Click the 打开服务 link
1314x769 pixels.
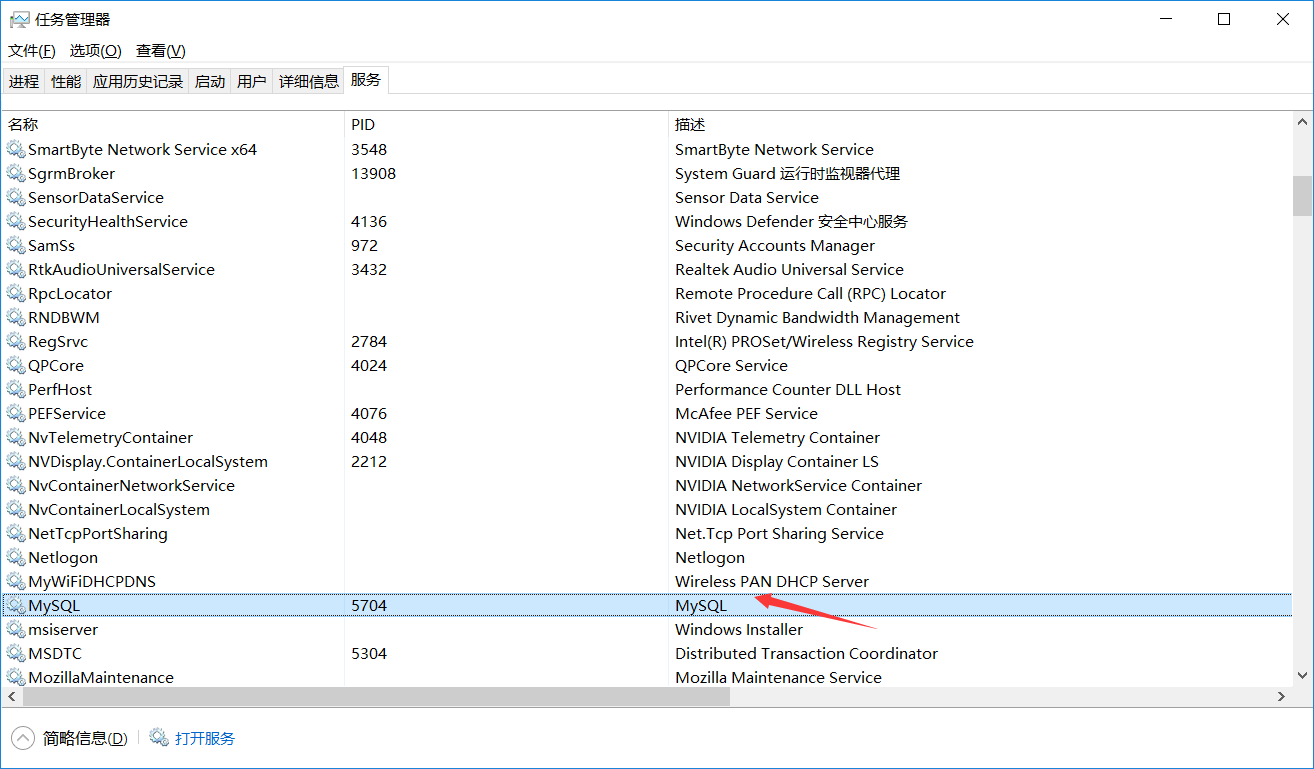[x=205, y=739]
